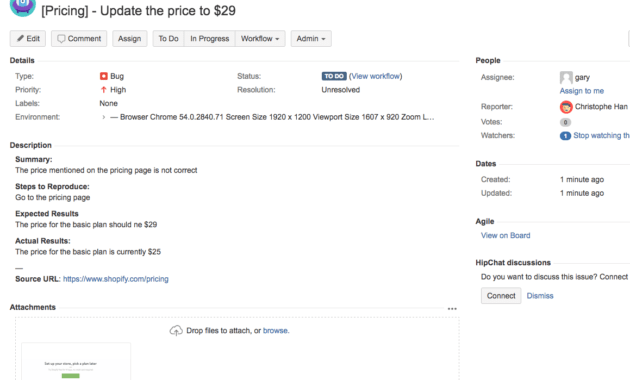The width and height of the screenshot is (630, 380).
Task: Open the View workflow link
Action: coord(376,76)
